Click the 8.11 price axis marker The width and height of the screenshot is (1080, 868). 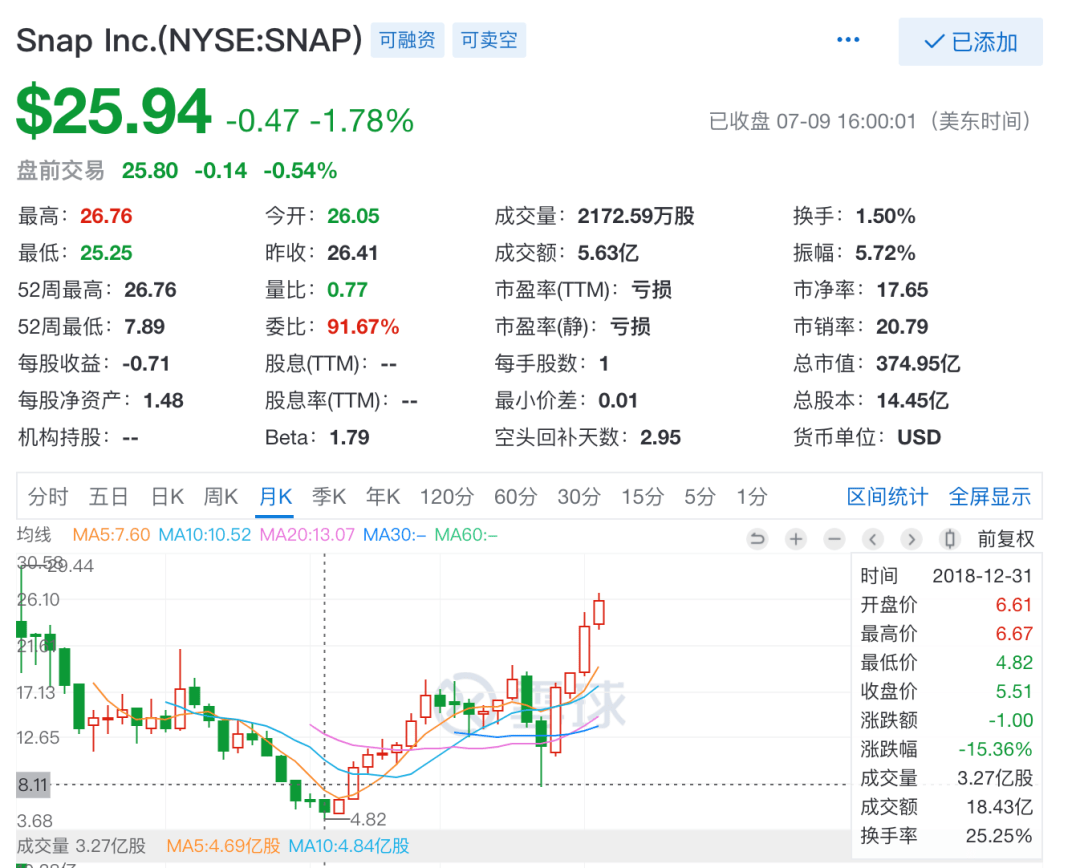33,785
